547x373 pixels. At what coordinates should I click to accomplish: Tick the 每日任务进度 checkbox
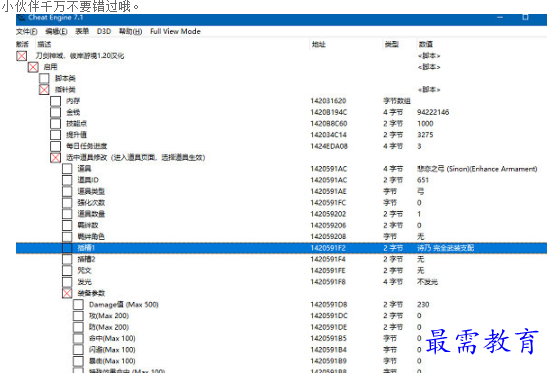click(x=55, y=146)
